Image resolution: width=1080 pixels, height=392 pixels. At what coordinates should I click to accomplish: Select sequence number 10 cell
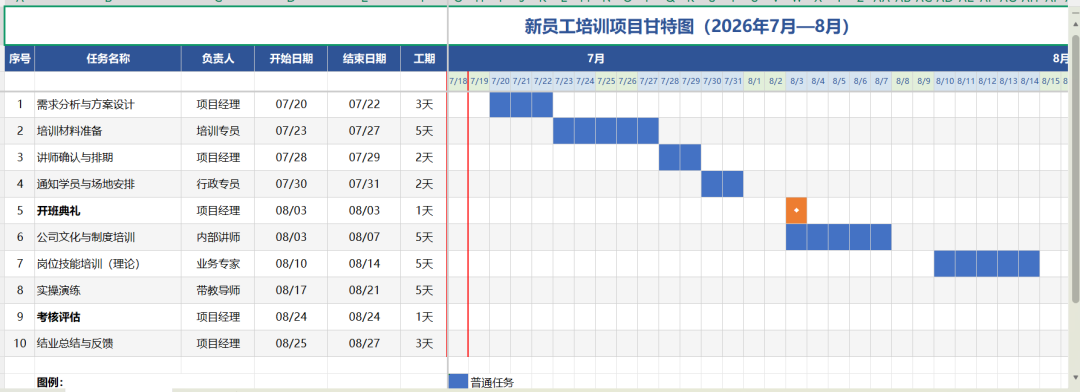point(19,343)
